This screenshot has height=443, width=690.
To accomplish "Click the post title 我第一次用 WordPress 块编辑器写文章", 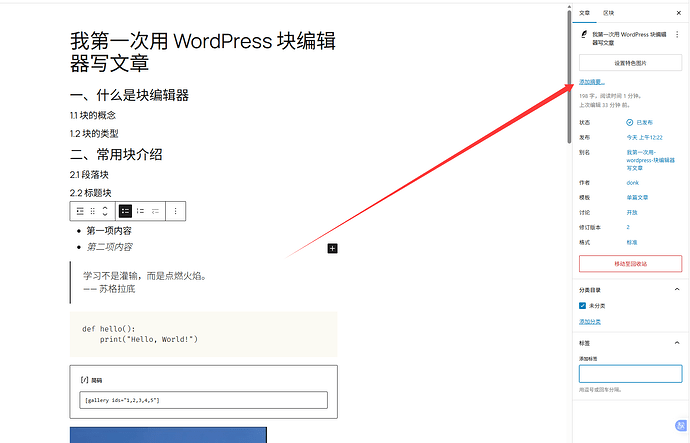I will point(203,52).
